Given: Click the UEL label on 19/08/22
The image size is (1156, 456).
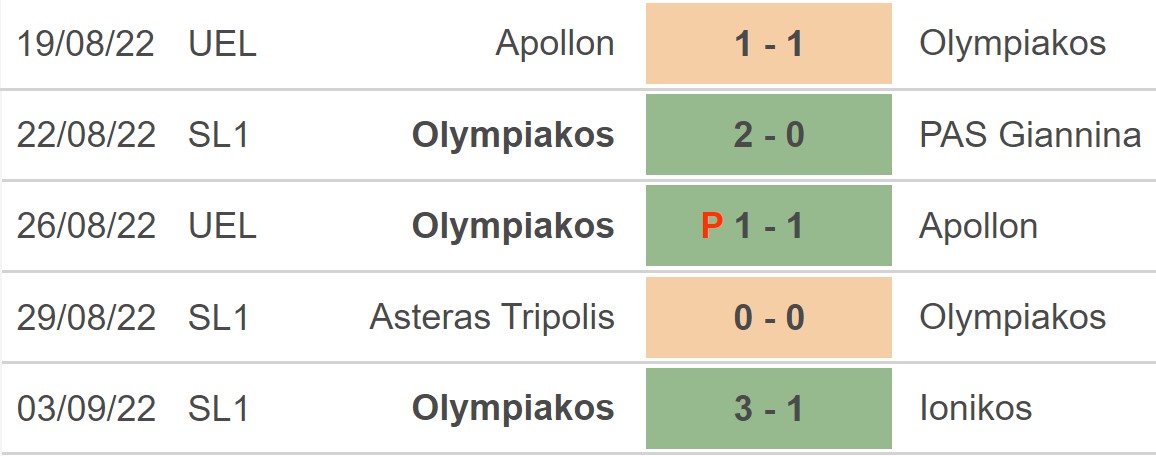Looking at the screenshot, I should point(222,44).
